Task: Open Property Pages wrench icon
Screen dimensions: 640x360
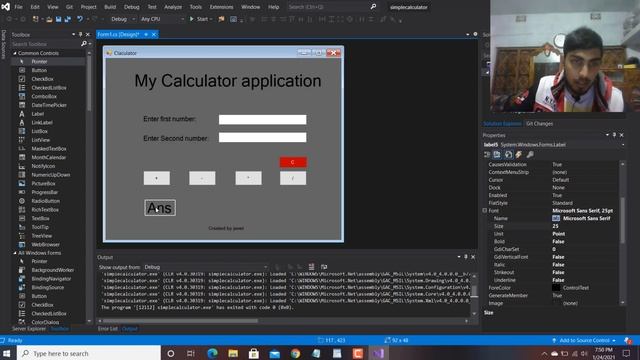Action: pos(530,155)
